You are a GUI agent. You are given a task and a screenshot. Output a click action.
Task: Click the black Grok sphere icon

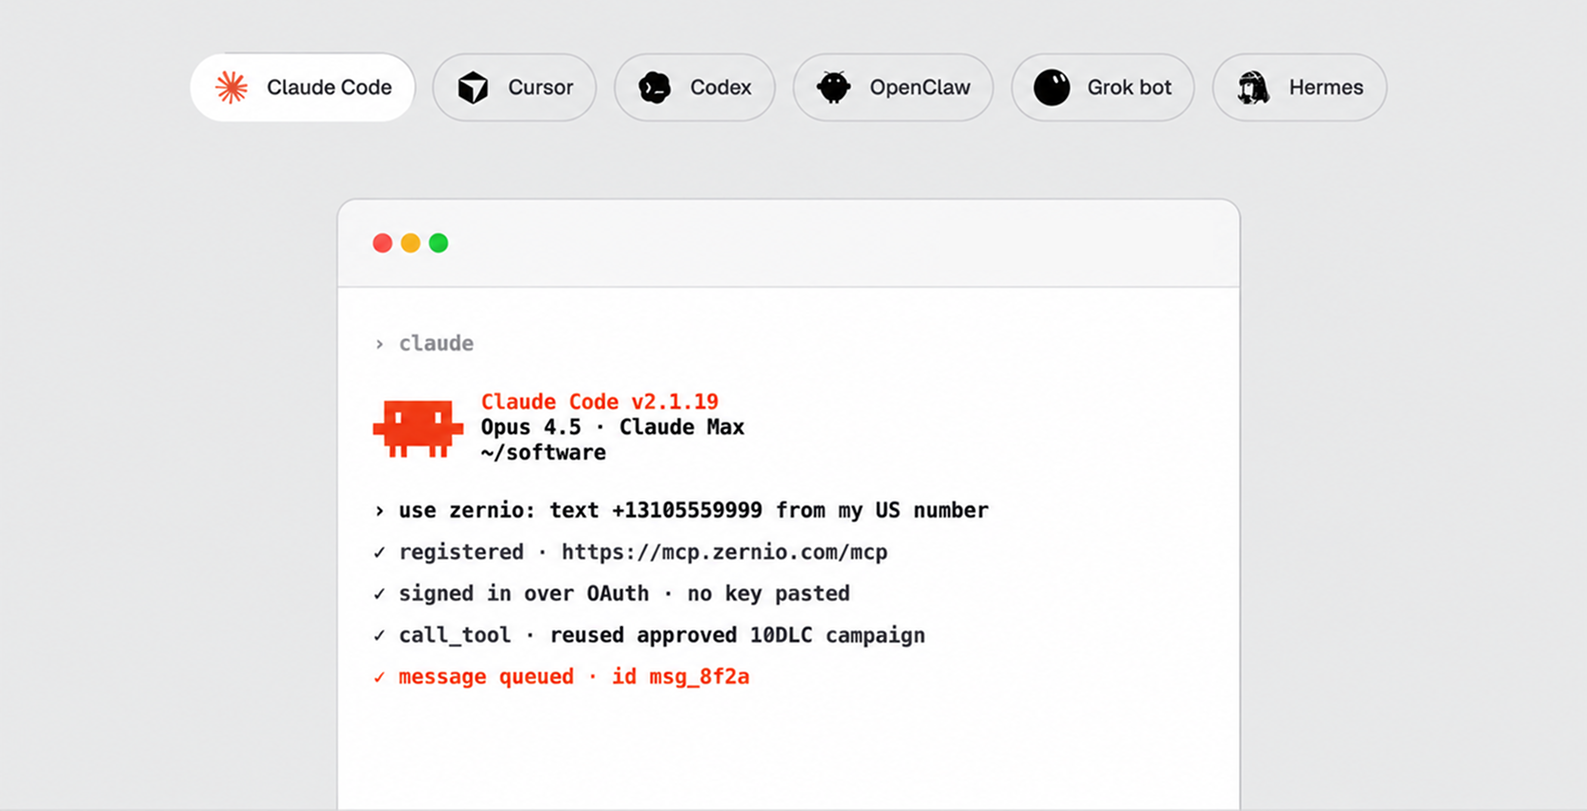tap(1052, 88)
